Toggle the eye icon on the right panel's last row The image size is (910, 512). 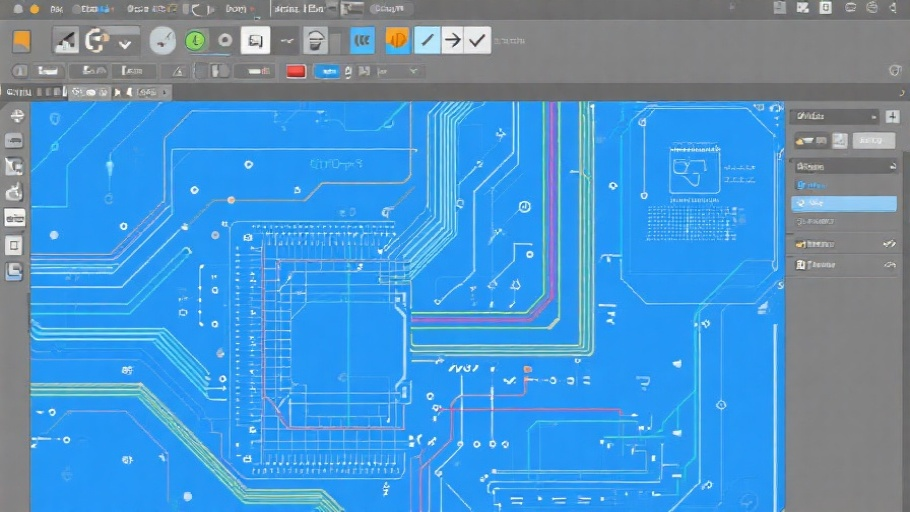pos(887,265)
